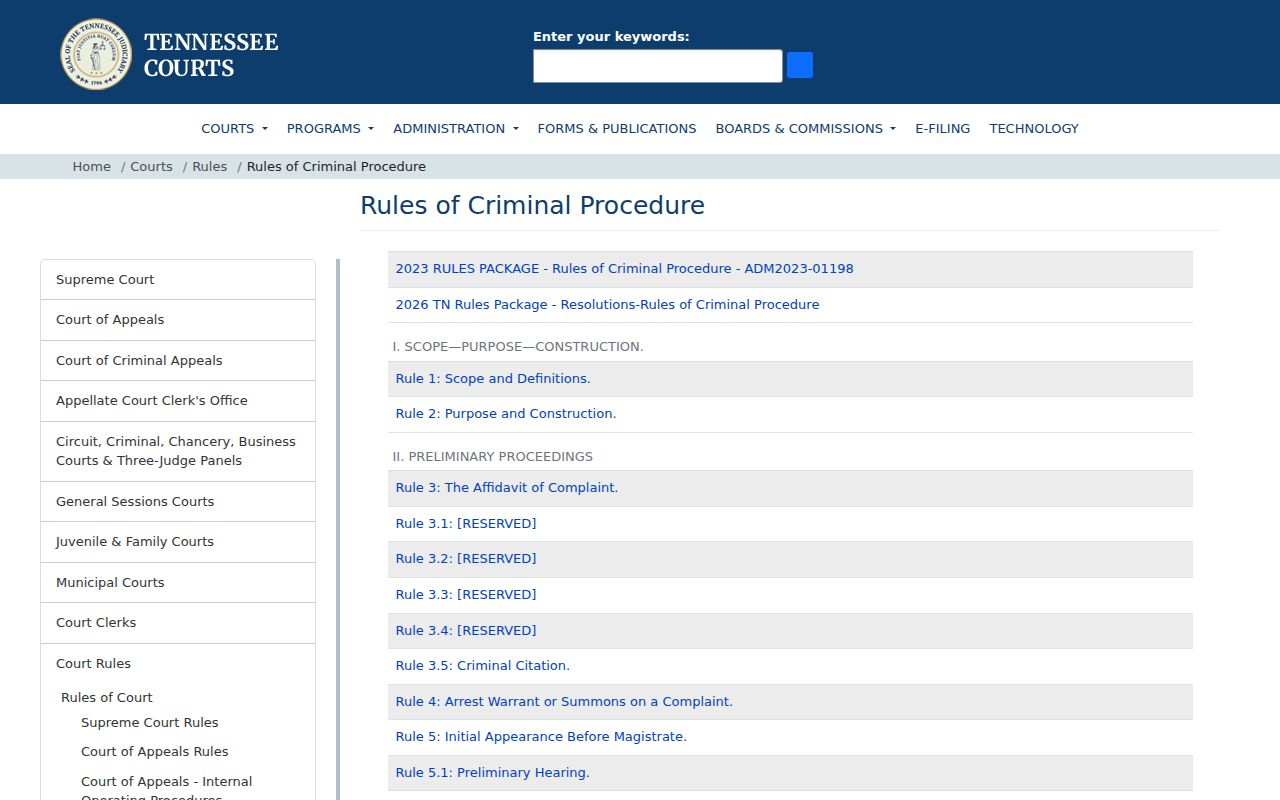Image resolution: width=1280 pixels, height=800 pixels.
Task: Open Court of Appeals sidebar item
Action: point(178,320)
